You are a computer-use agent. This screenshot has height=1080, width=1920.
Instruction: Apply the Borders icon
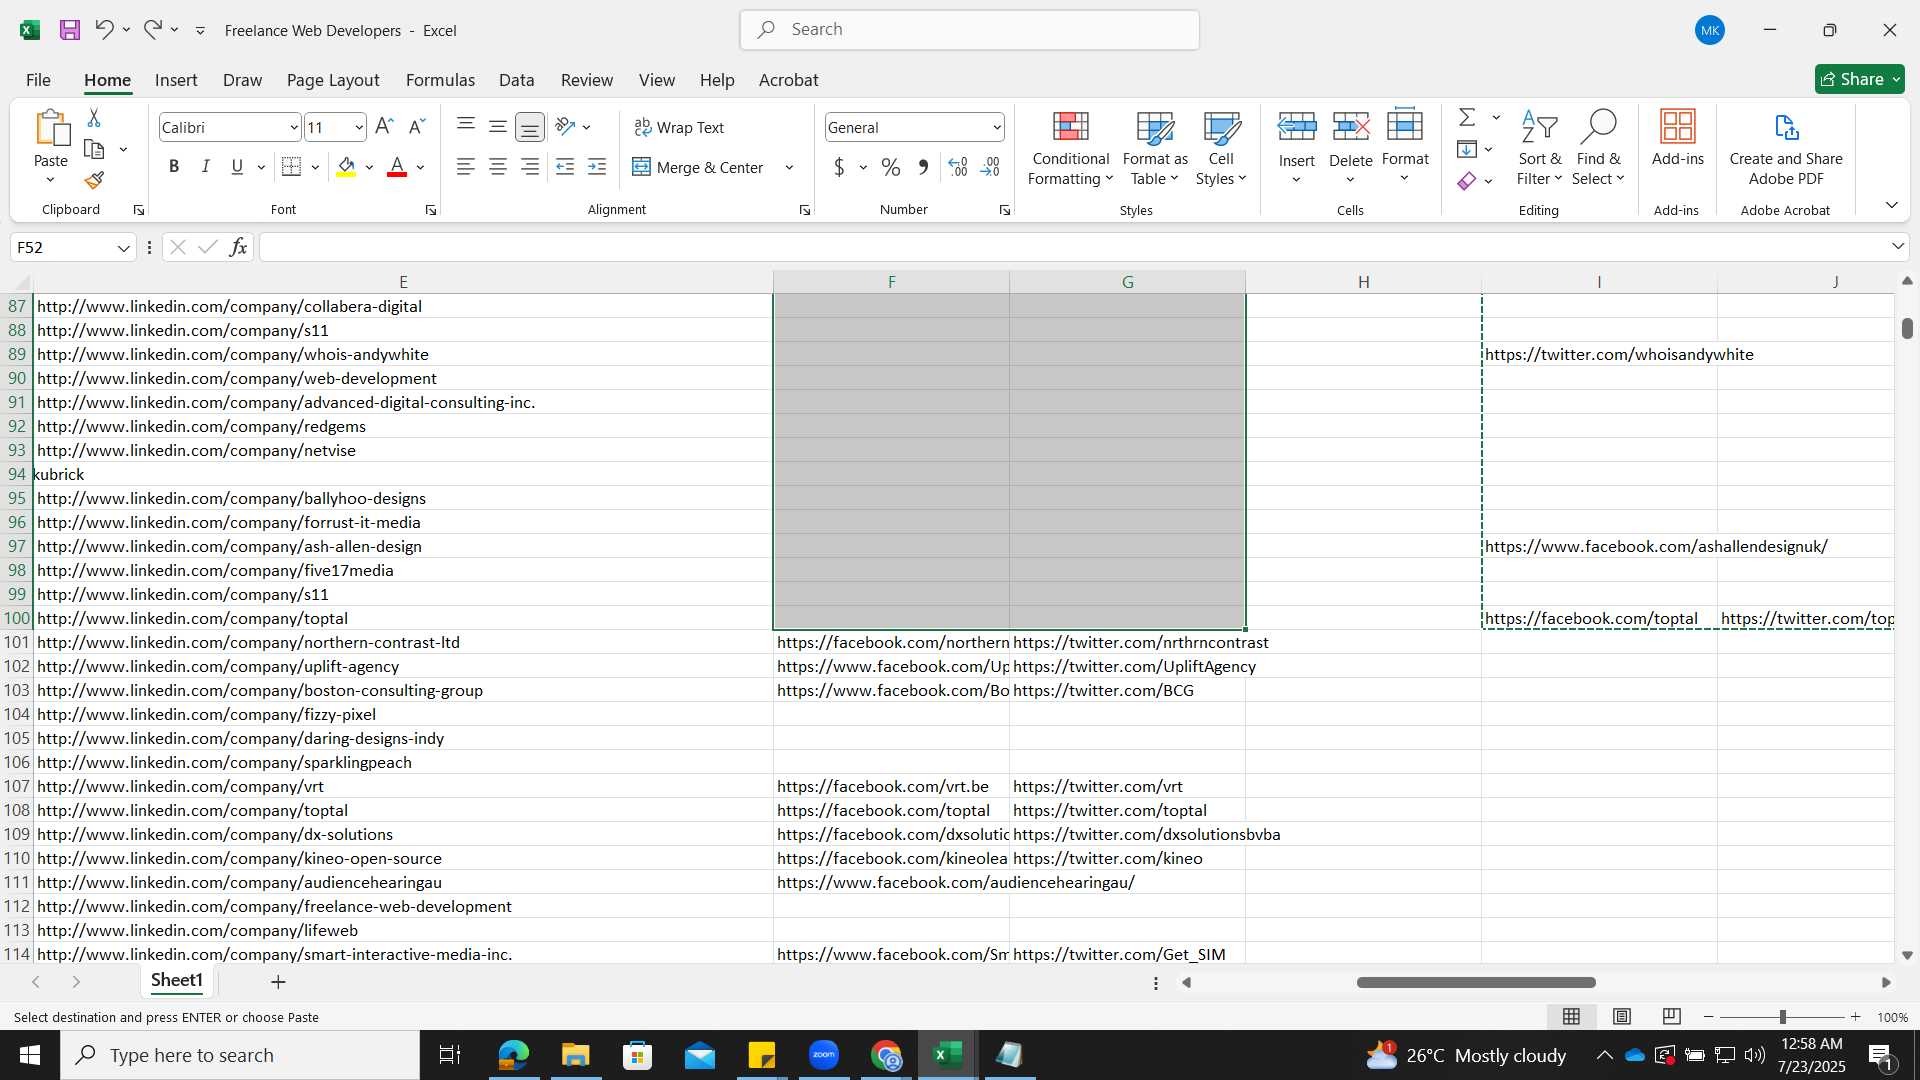[x=291, y=167]
